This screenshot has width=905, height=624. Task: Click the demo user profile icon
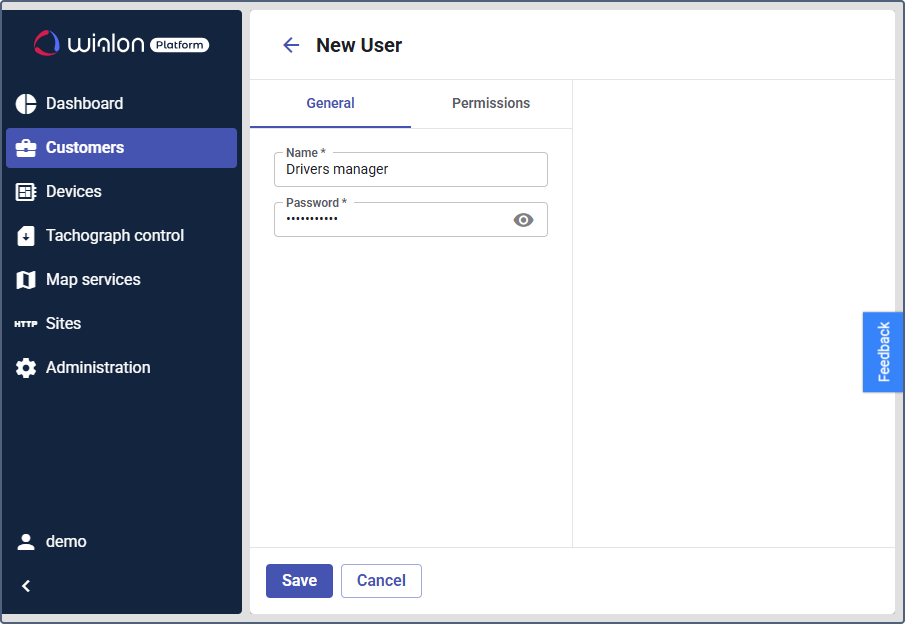point(26,542)
